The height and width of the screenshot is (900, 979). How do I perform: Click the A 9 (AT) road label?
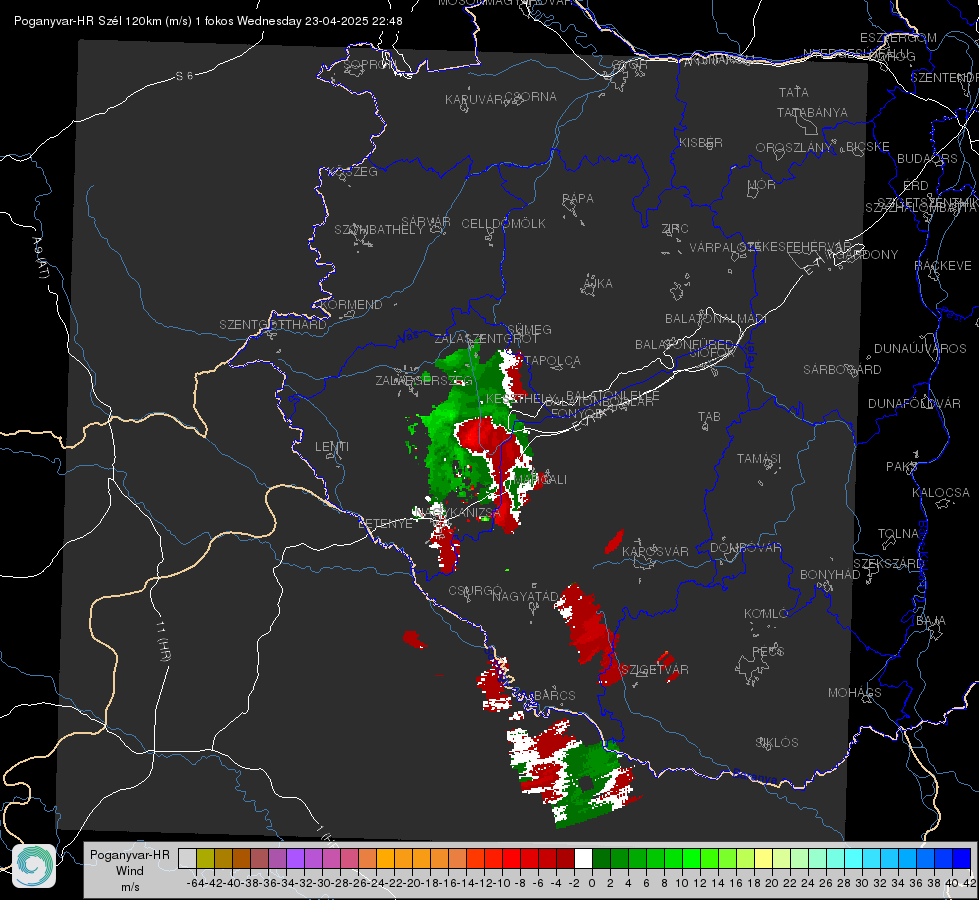click(x=39, y=257)
